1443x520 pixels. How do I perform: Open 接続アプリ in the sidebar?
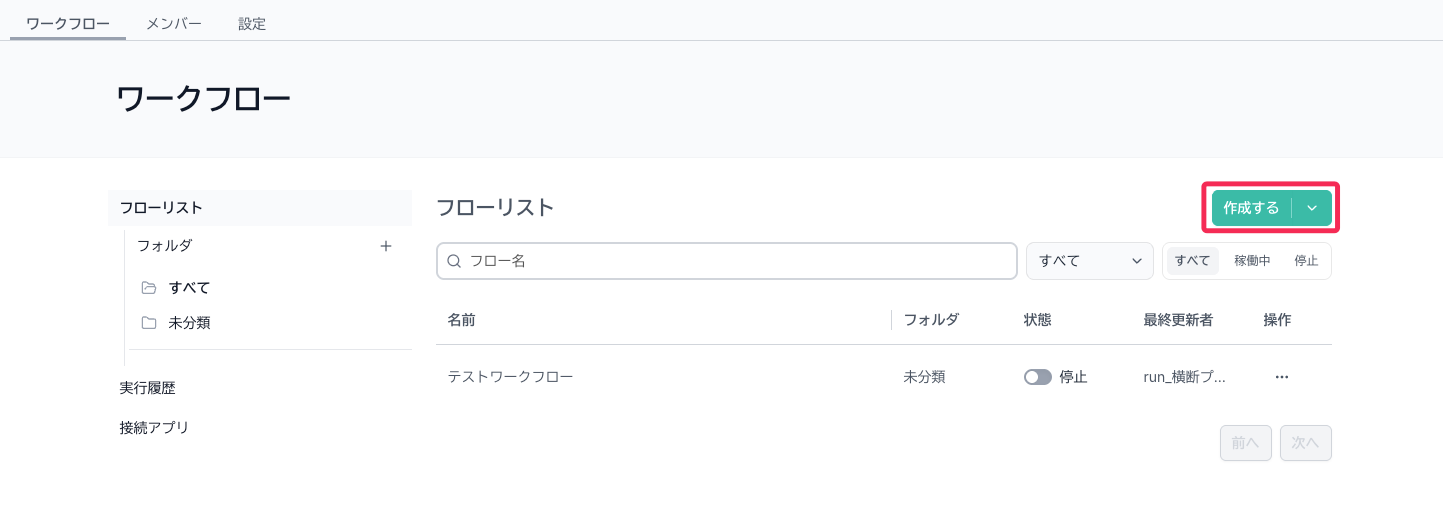click(x=154, y=428)
